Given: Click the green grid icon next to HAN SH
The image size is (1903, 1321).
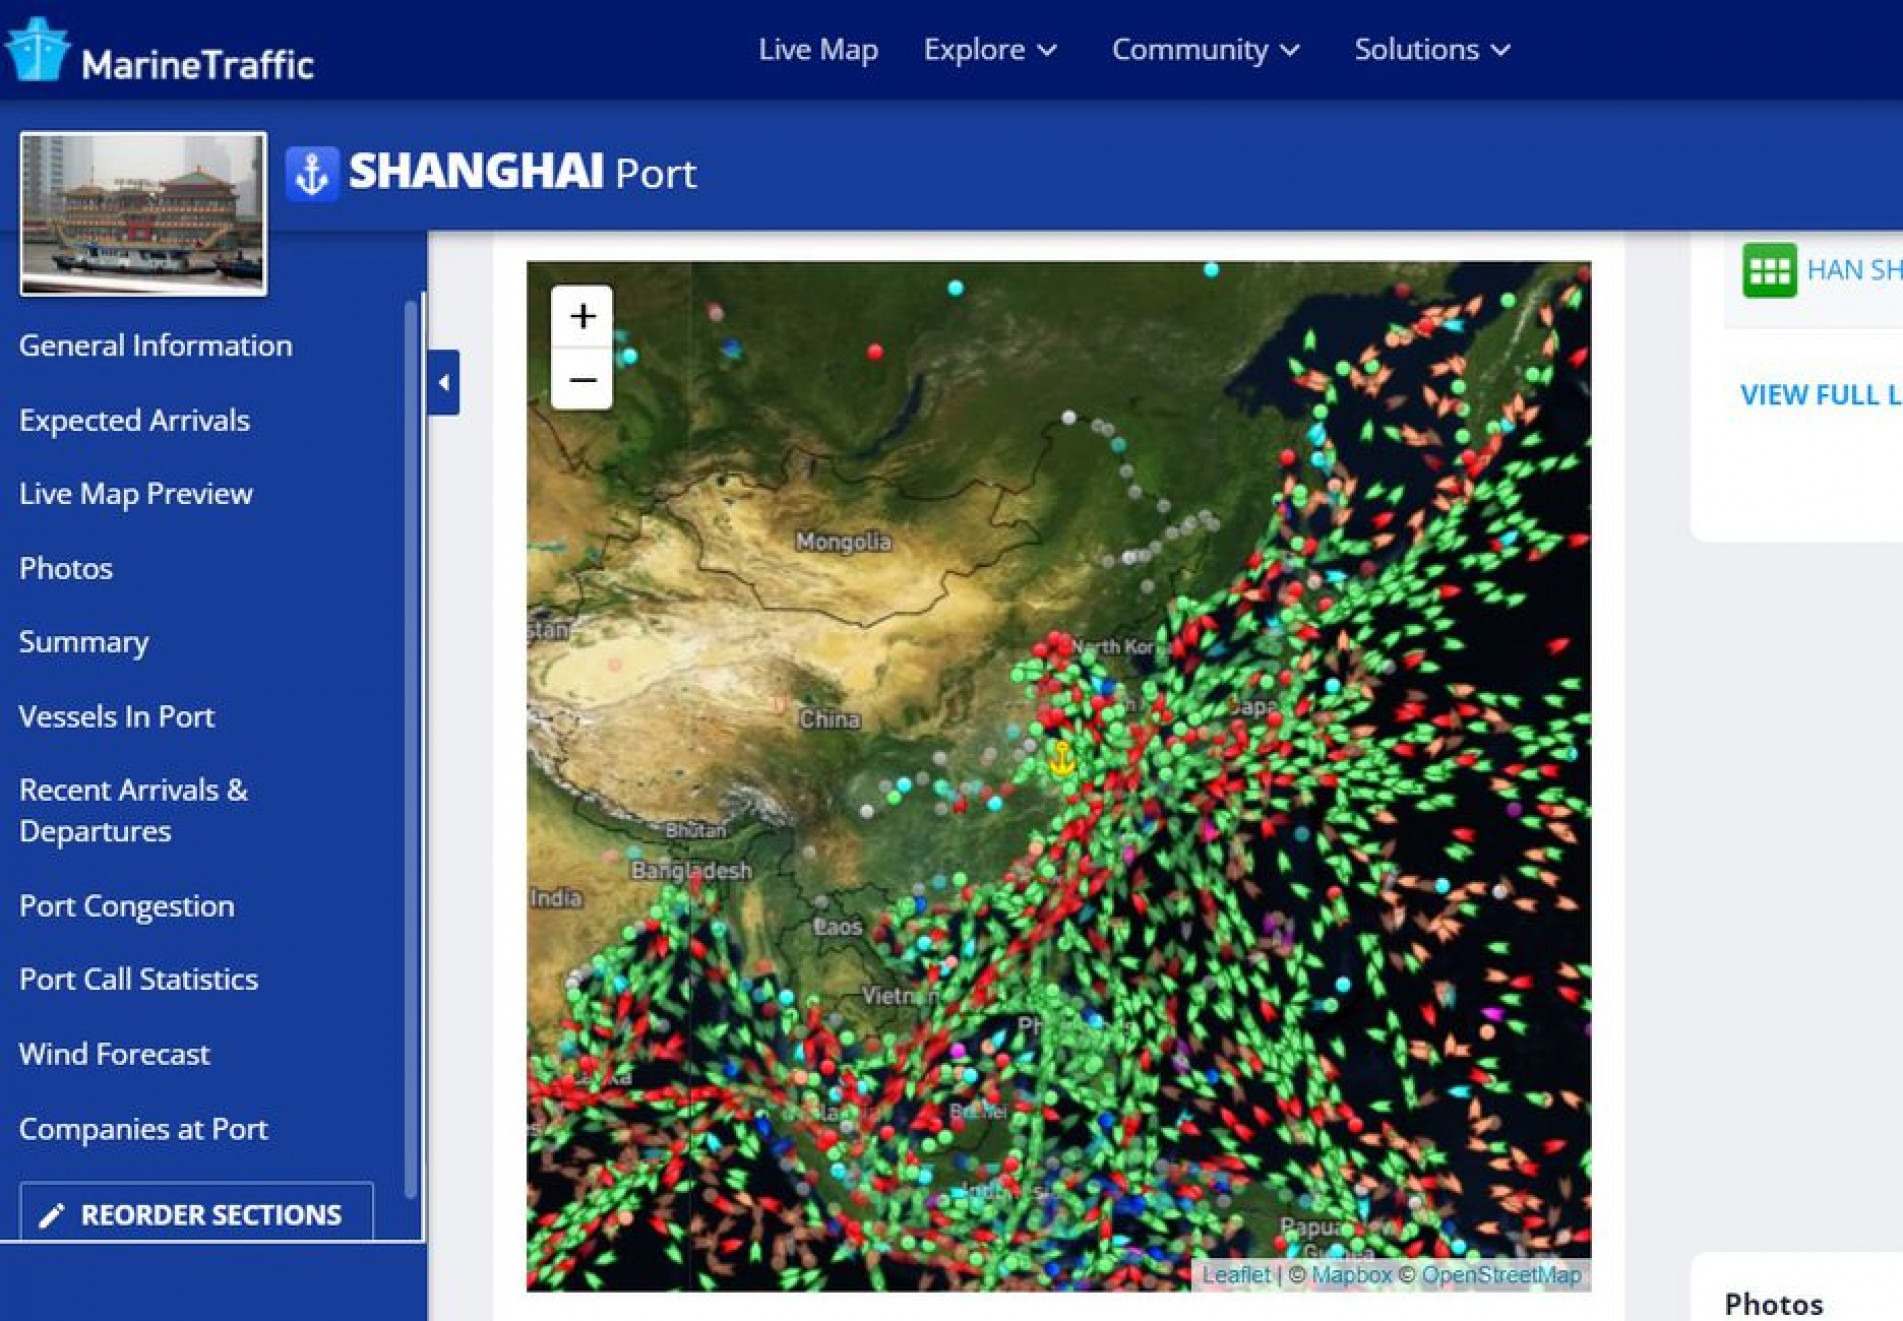Looking at the screenshot, I should (x=1768, y=270).
